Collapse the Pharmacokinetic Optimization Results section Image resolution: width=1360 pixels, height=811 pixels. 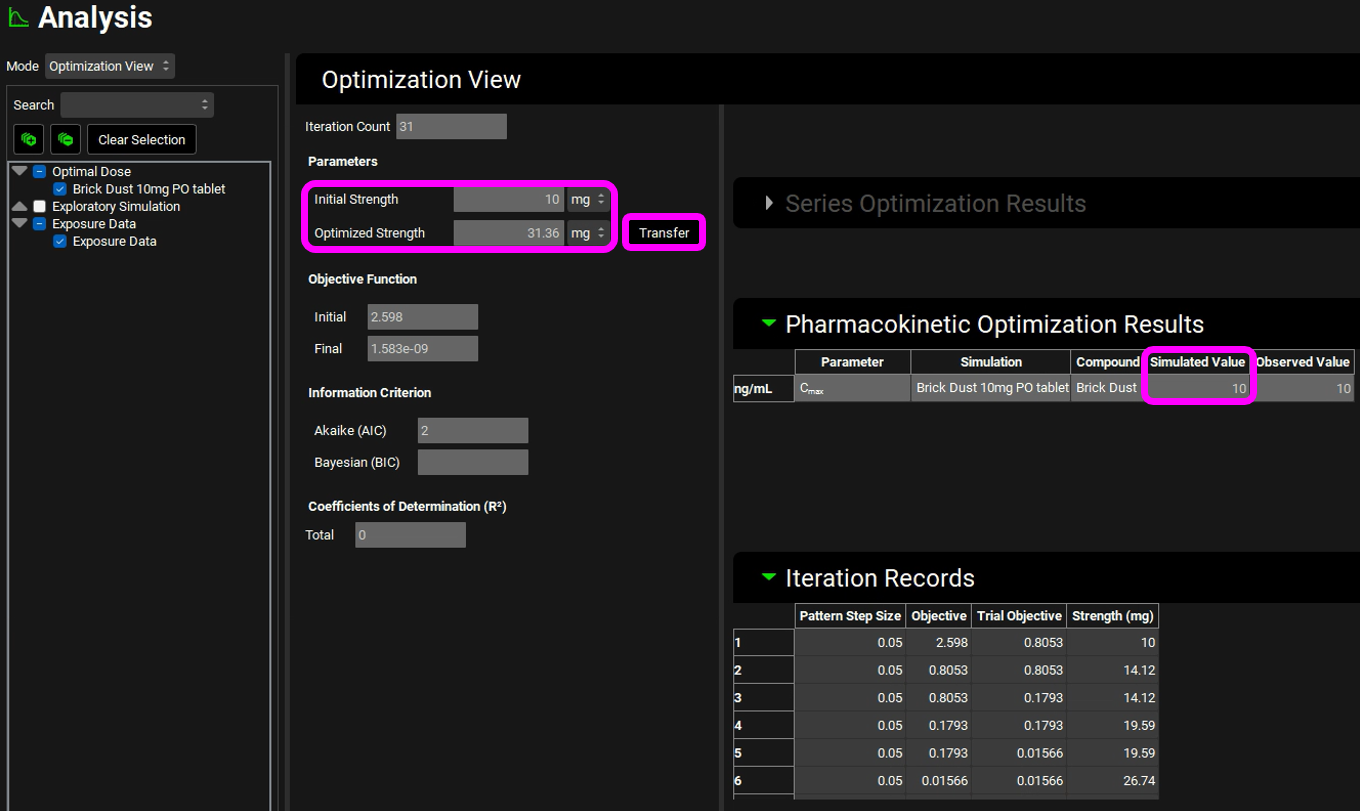pyautogui.click(x=768, y=324)
